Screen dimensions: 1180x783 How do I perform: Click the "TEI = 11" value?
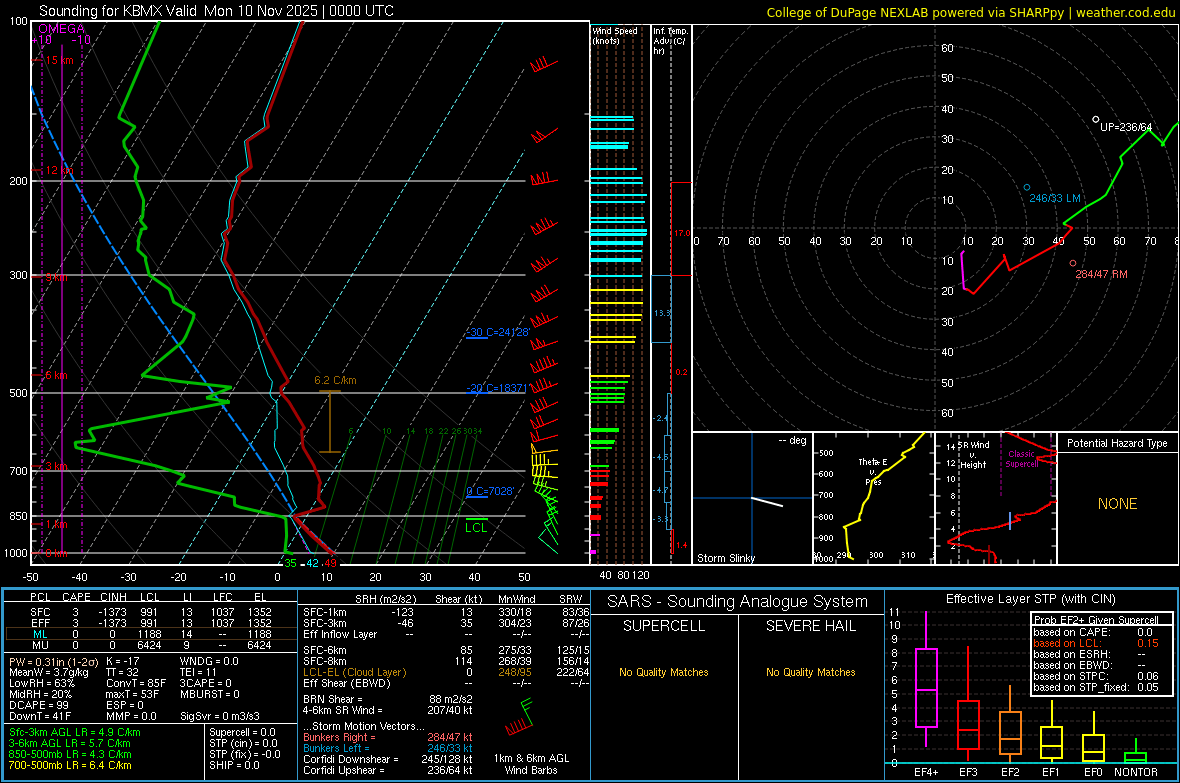(x=198, y=672)
